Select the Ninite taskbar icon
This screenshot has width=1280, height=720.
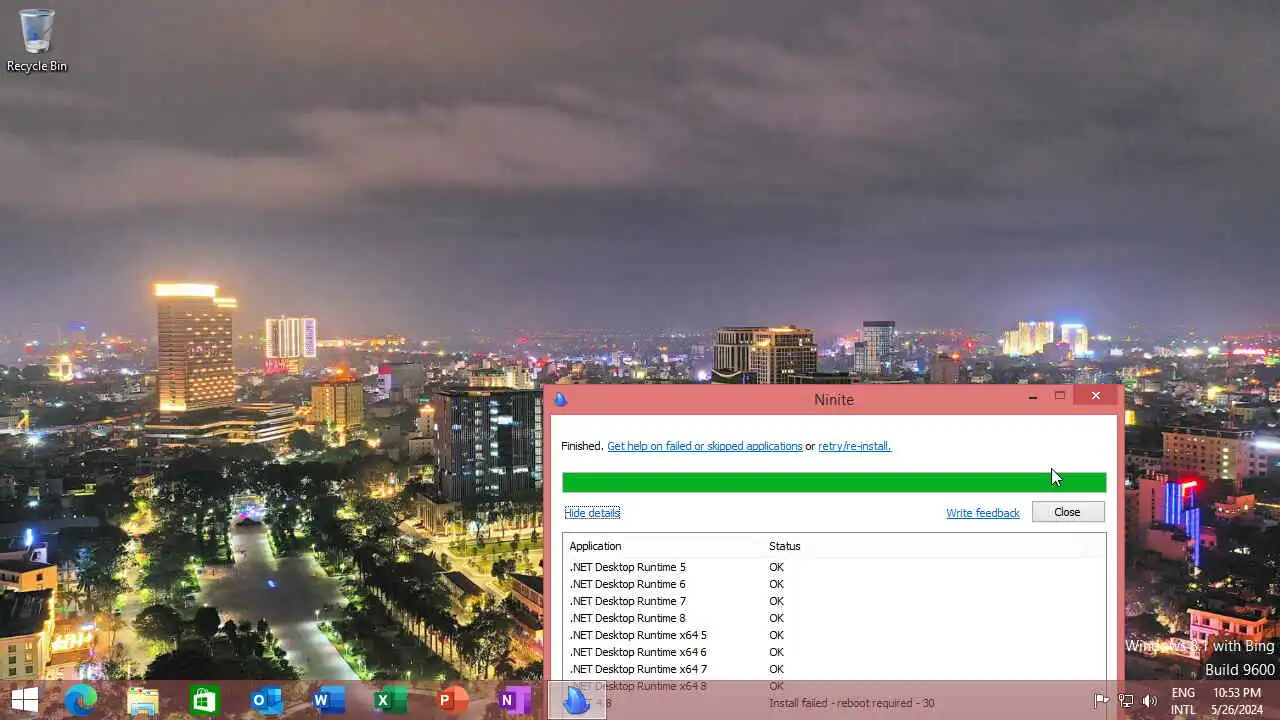tap(577, 700)
